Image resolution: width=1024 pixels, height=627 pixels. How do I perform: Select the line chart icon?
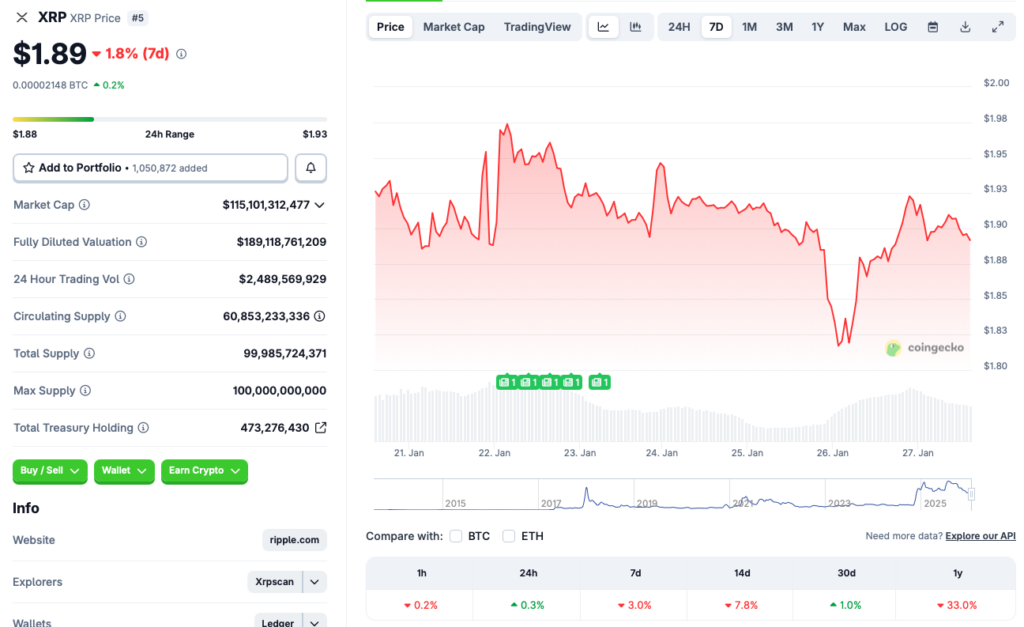[603, 27]
